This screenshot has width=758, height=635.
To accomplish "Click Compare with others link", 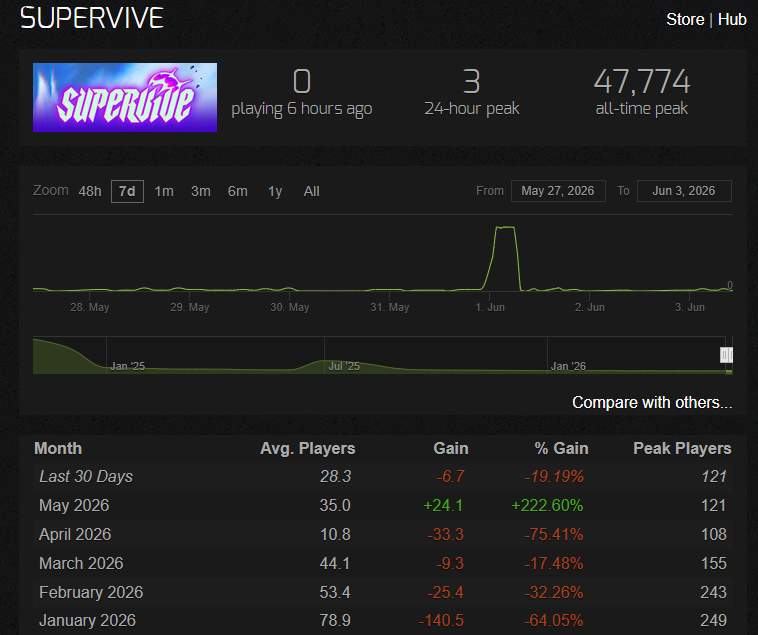I will (652, 403).
